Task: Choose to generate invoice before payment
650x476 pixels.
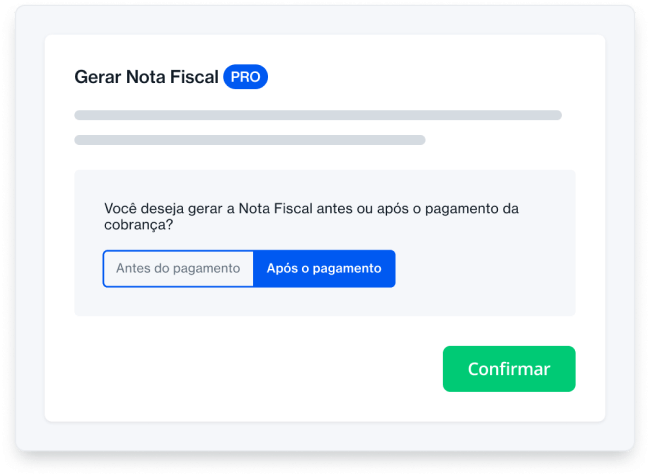Action: pyautogui.click(x=178, y=268)
